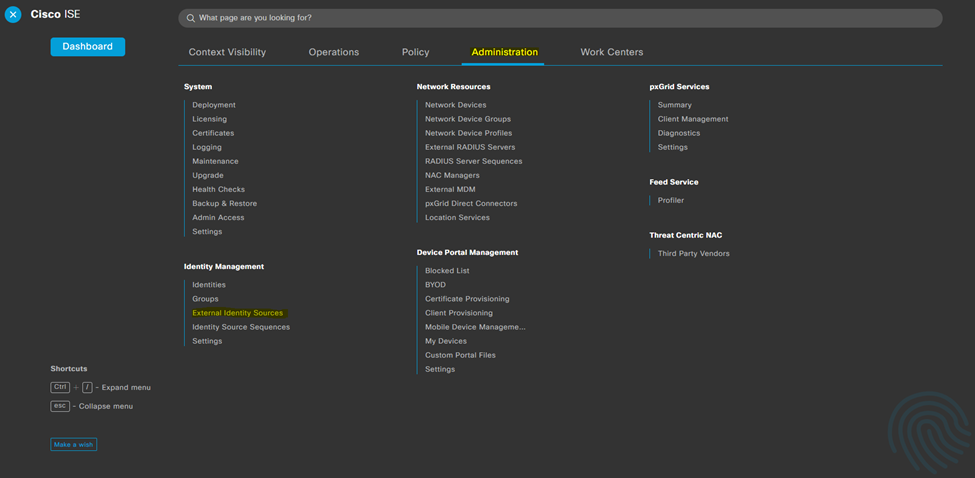Select External RADIUS Servers
Screen dimensions: 975x478
click(470, 147)
